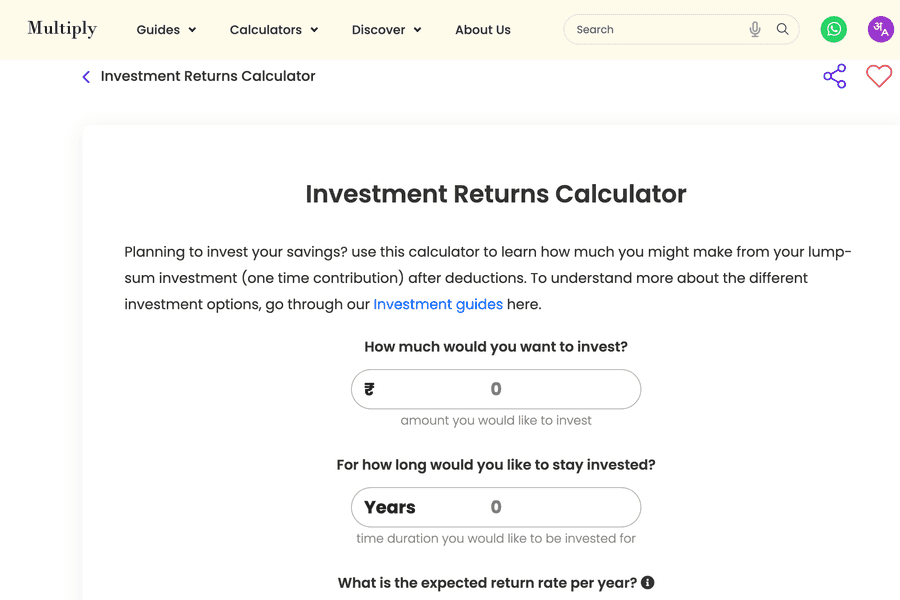Click the Years label inside duration field
This screenshot has width=900, height=600.
(390, 508)
